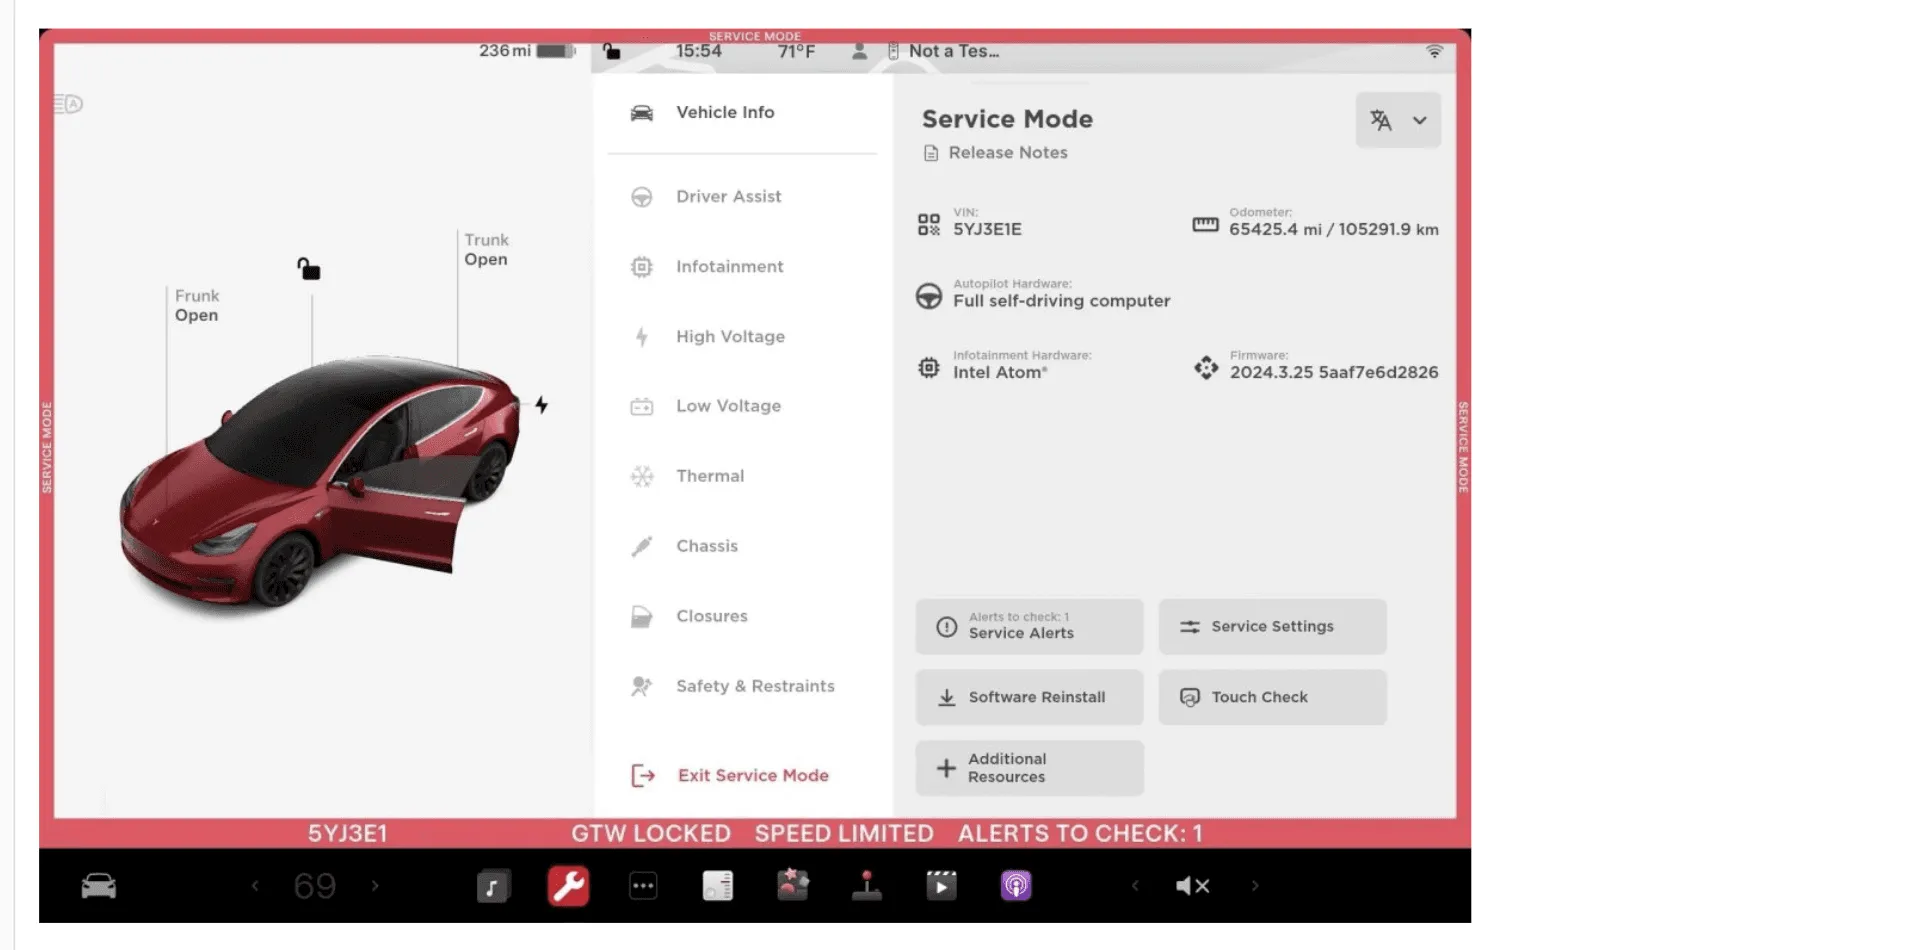
Task: Decrease temperature with left arrow
Action: 255,886
